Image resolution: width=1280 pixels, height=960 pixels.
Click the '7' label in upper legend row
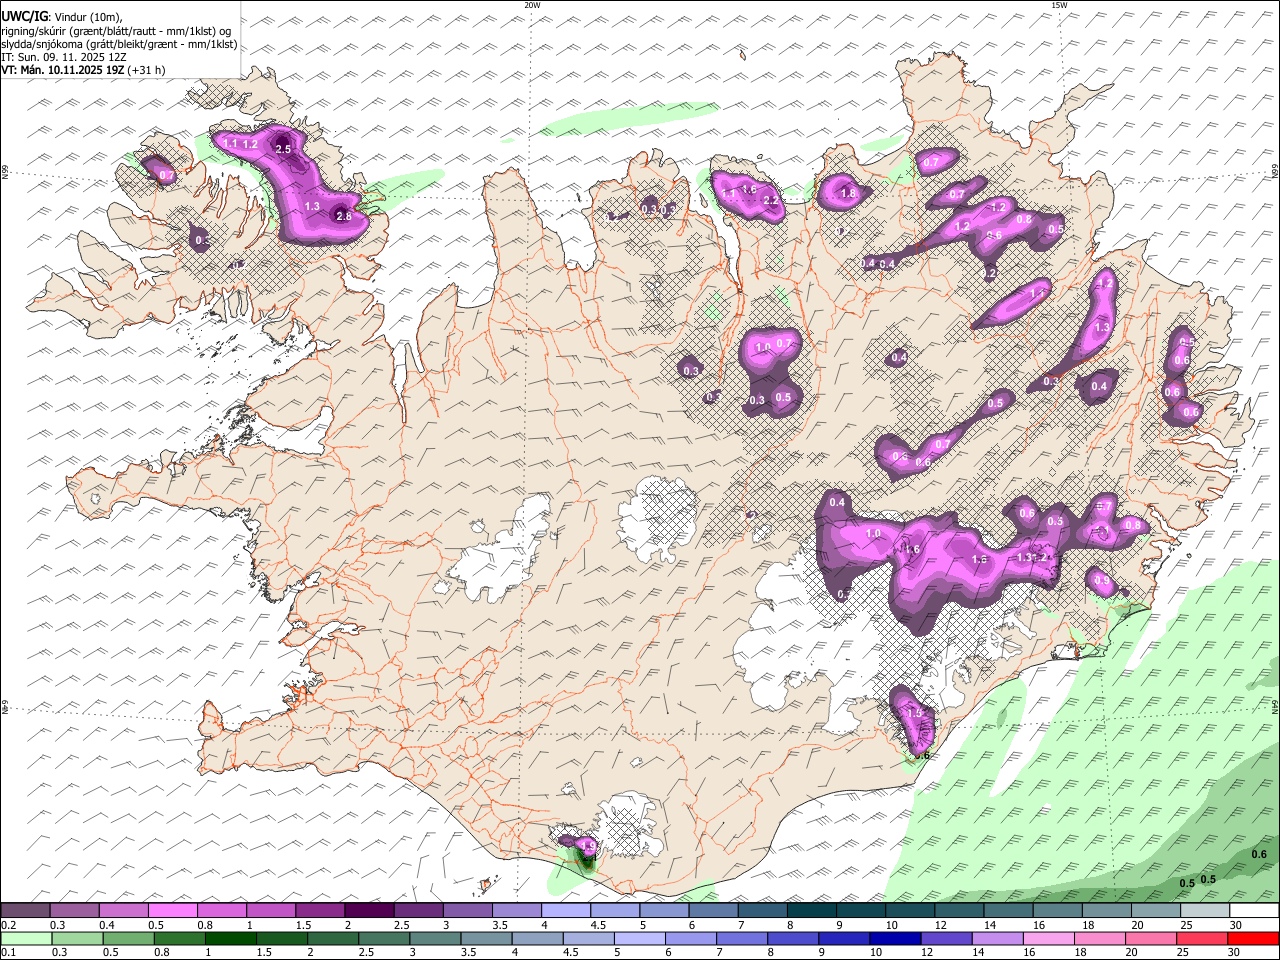tap(741, 925)
